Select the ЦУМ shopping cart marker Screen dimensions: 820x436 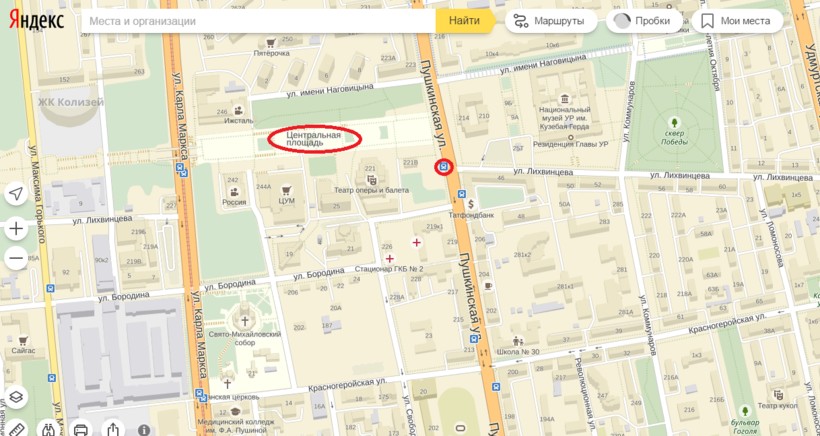pos(286,190)
